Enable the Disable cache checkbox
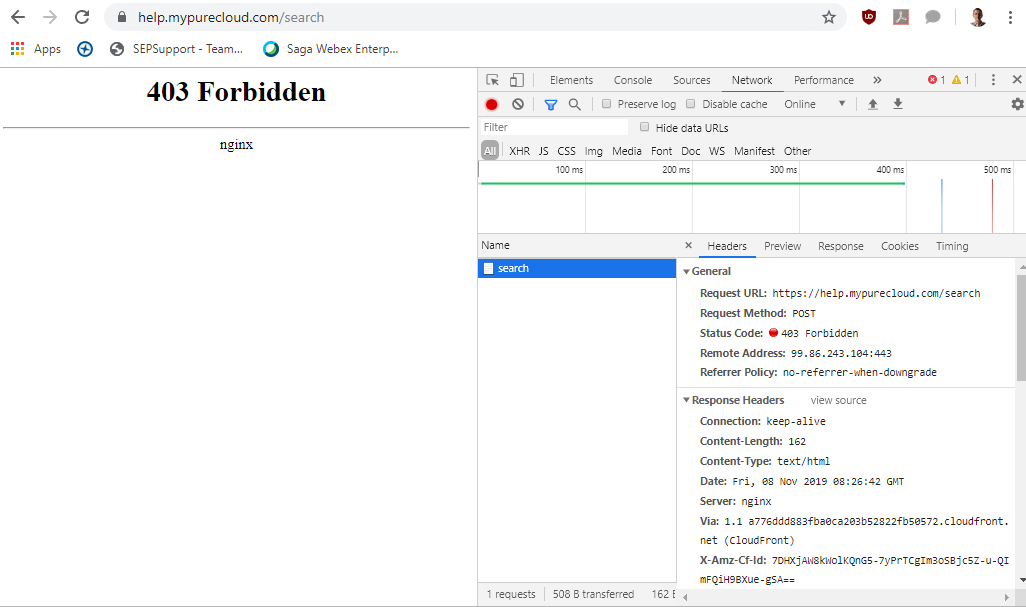This screenshot has height=607, width=1026. coord(690,103)
